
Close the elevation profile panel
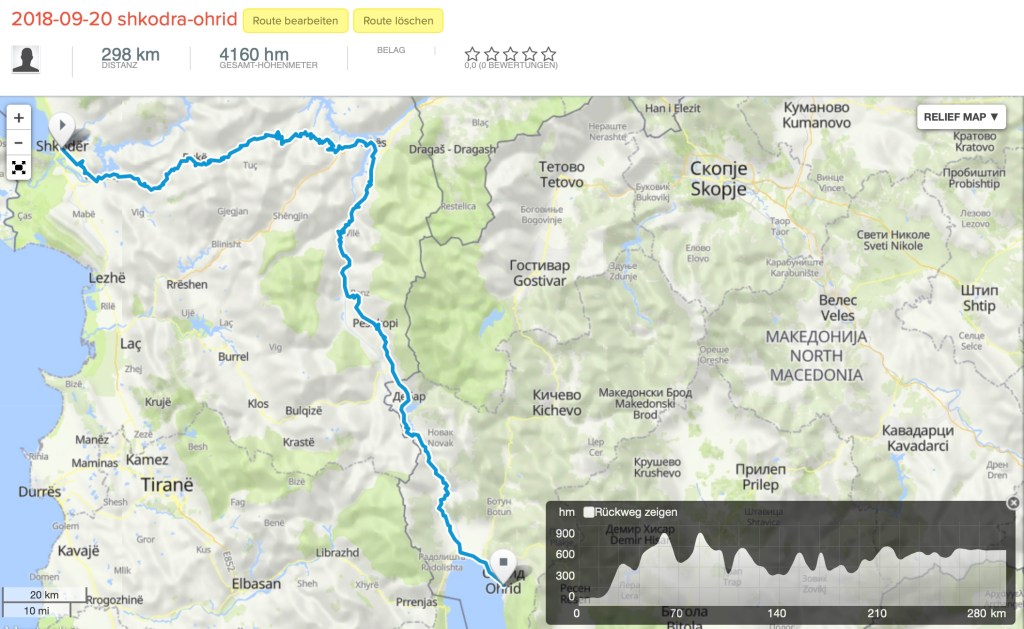click(1015, 503)
